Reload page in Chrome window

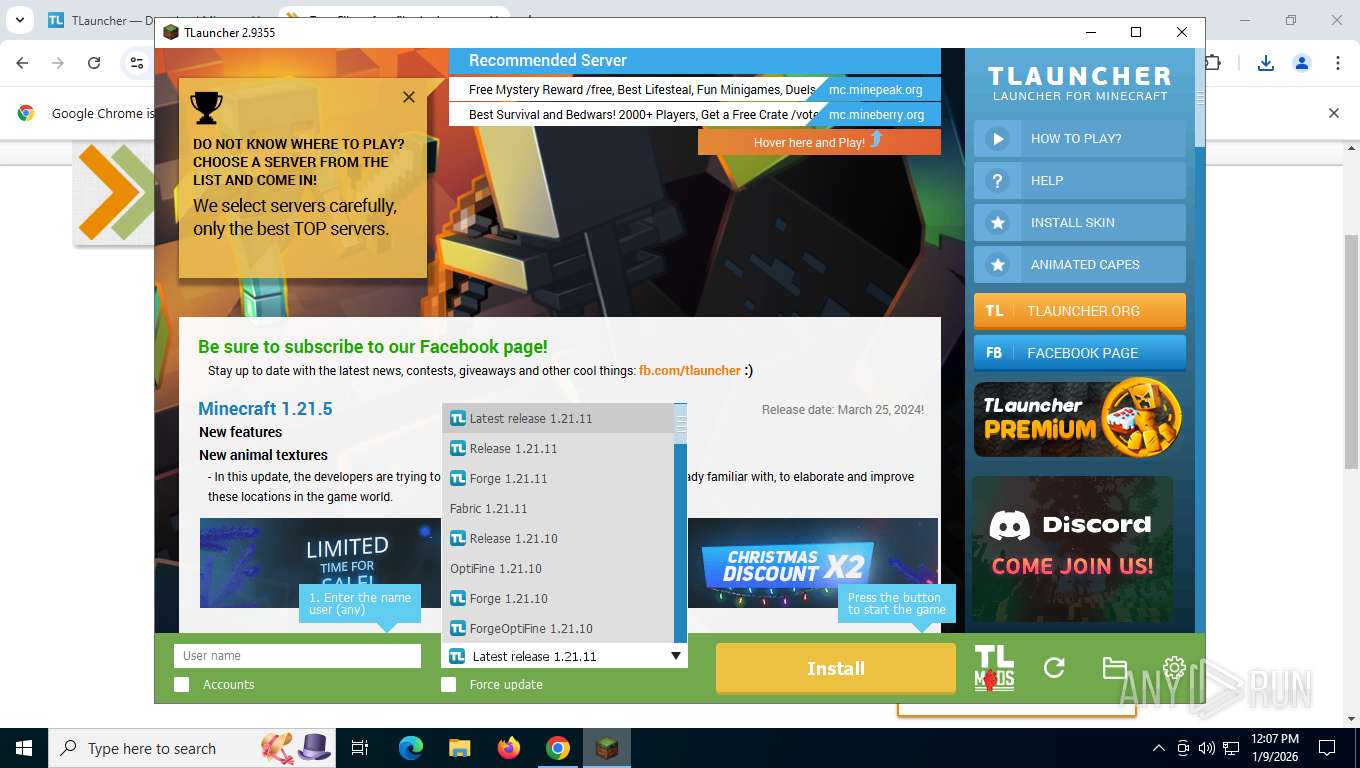pyautogui.click(x=94, y=63)
